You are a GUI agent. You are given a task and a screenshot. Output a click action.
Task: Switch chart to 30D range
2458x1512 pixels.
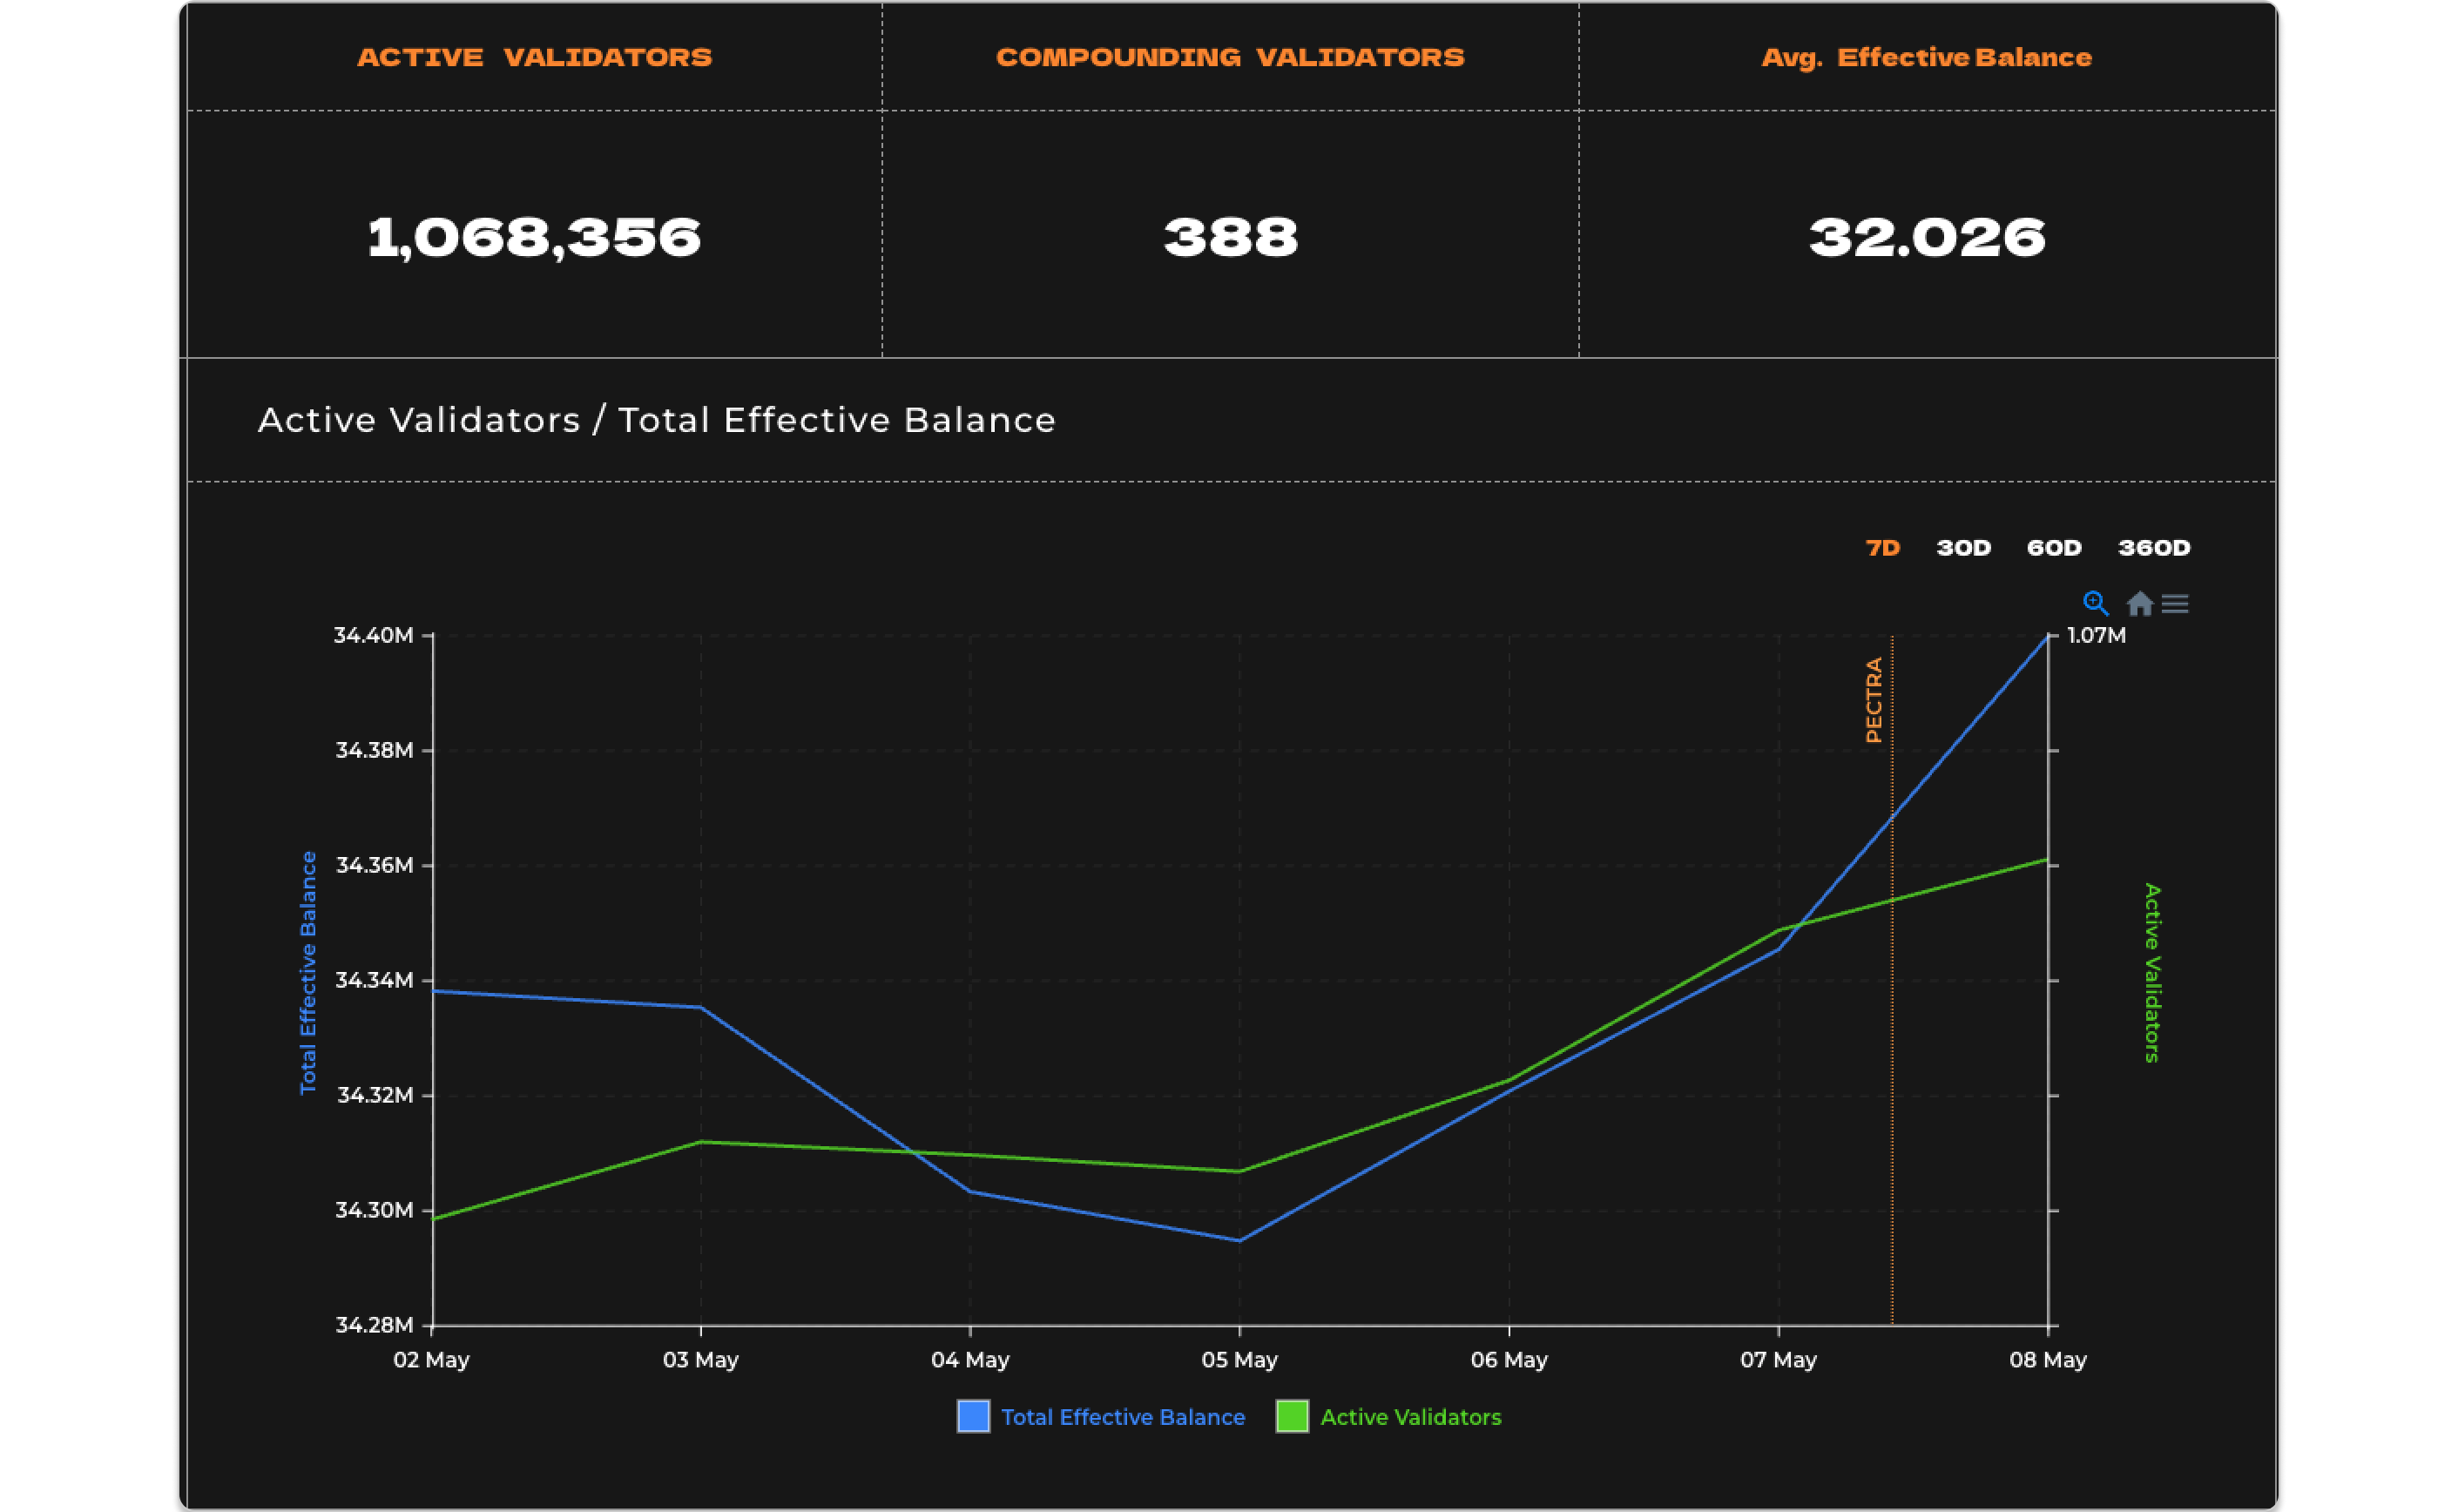coord(1963,548)
